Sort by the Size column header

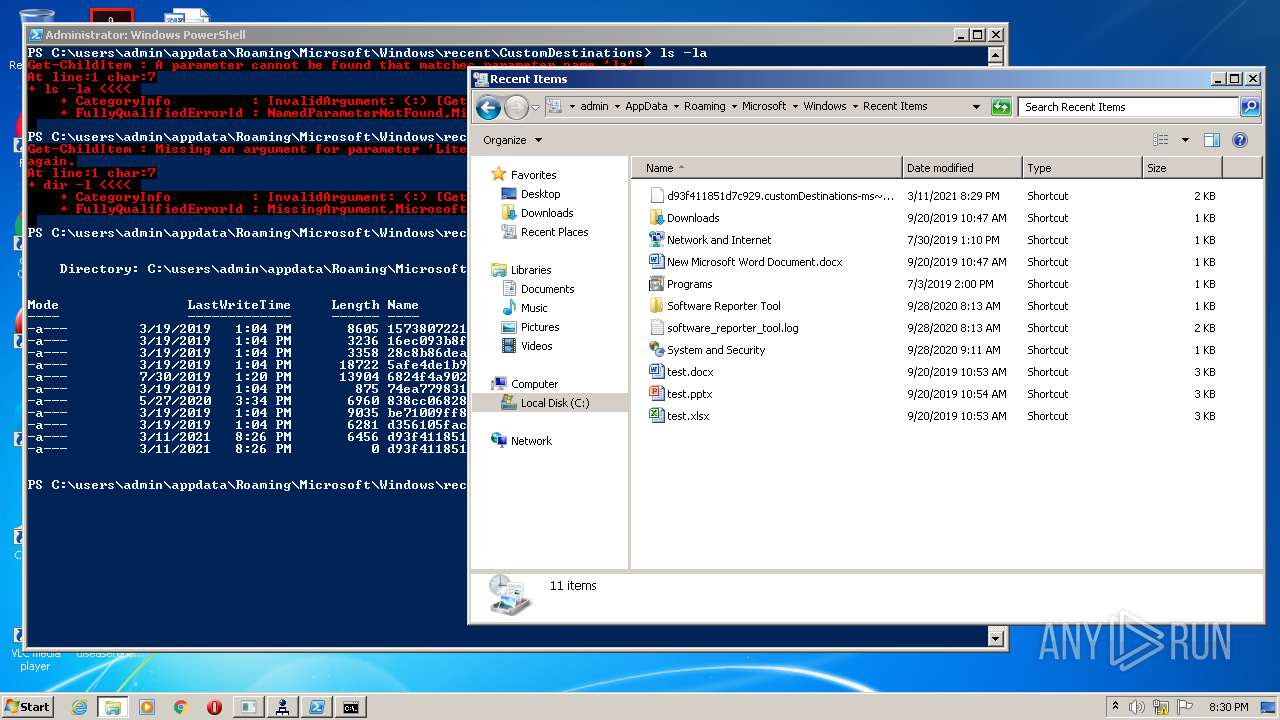pos(1182,168)
